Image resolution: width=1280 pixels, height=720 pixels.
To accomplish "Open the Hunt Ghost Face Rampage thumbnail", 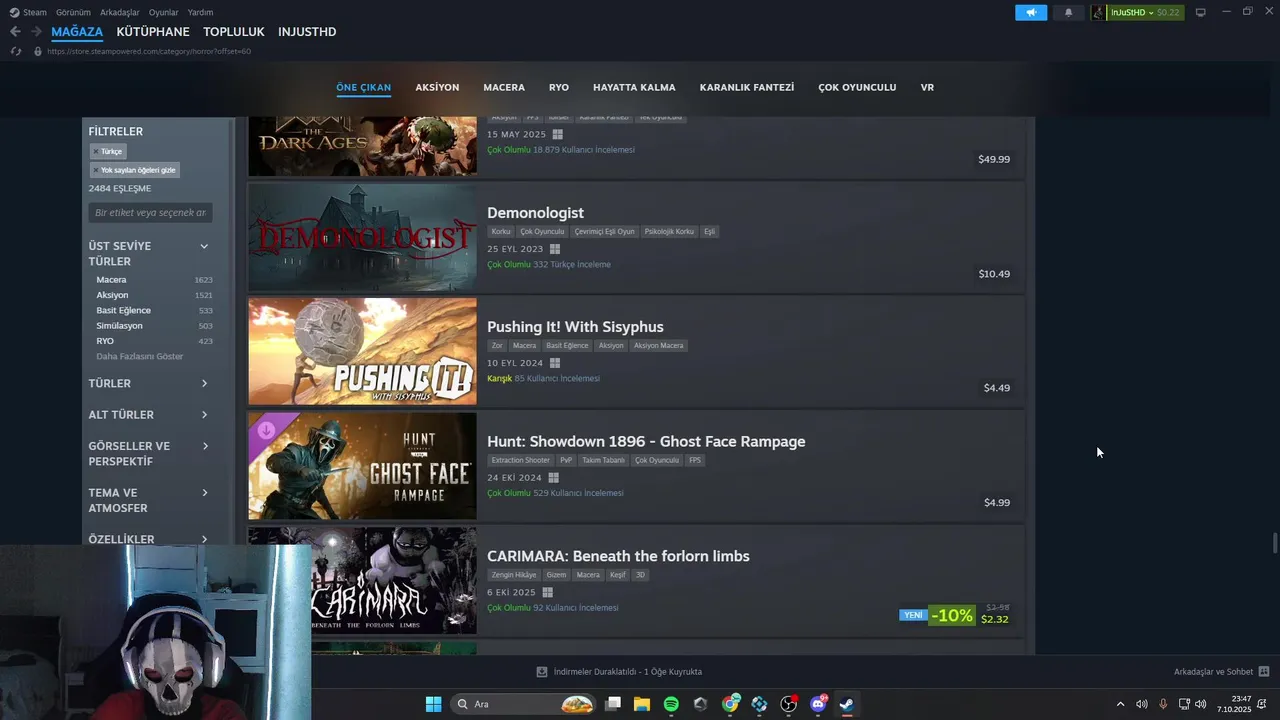I will pyautogui.click(x=362, y=466).
